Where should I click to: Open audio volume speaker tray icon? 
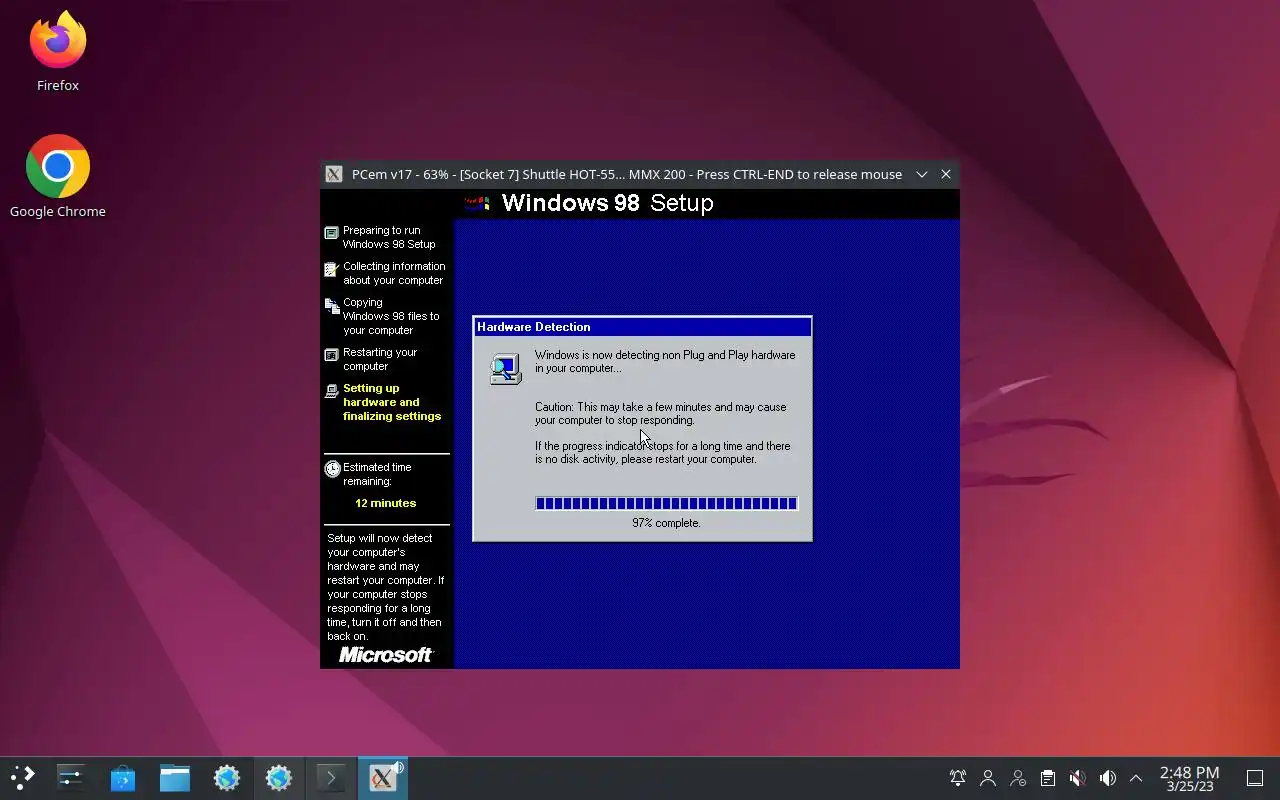coord(1107,778)
